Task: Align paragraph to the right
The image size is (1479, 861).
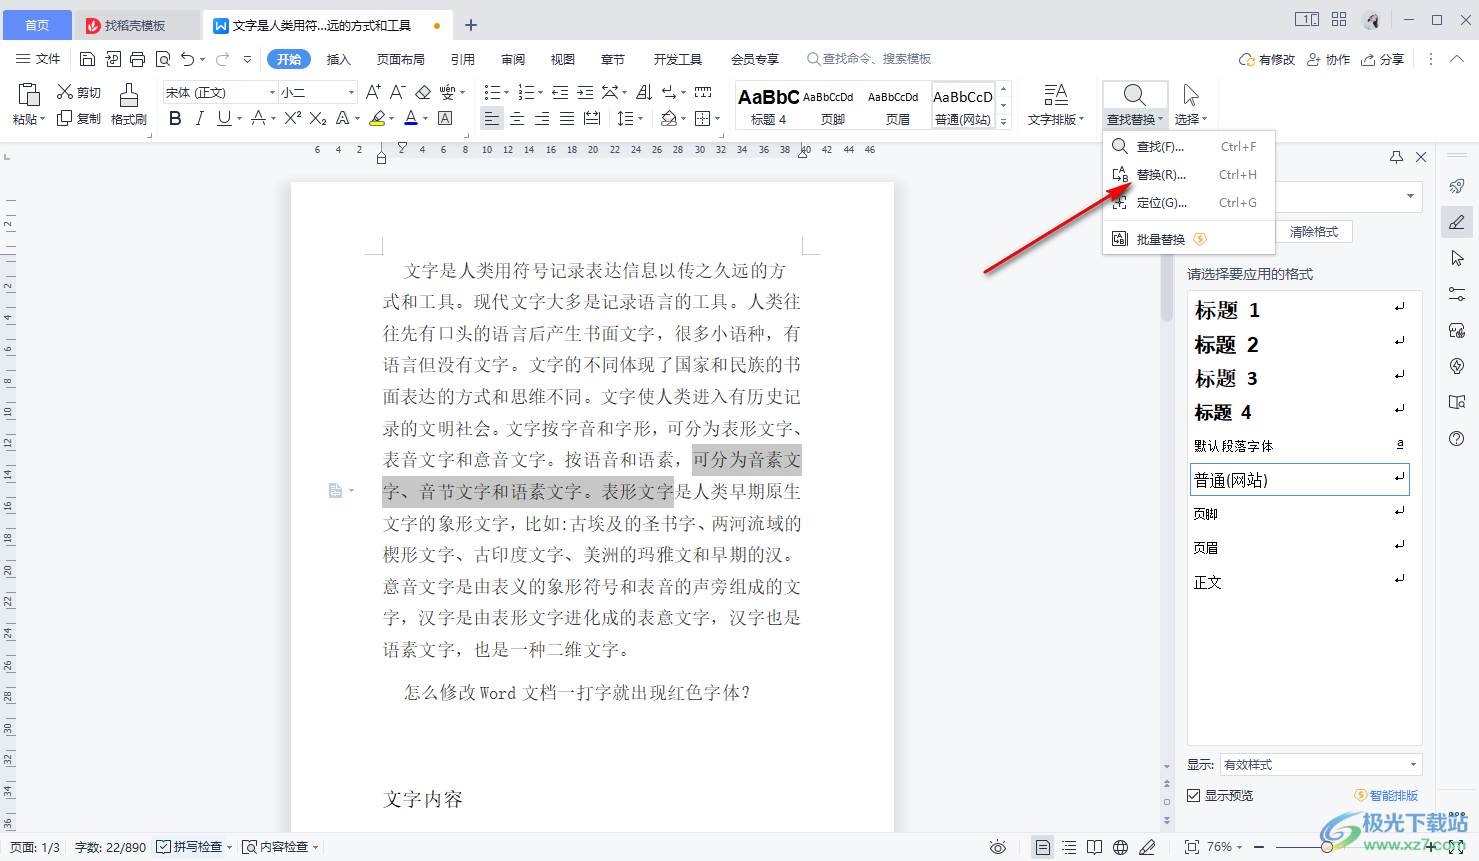Action: click(x=542, y=118)
